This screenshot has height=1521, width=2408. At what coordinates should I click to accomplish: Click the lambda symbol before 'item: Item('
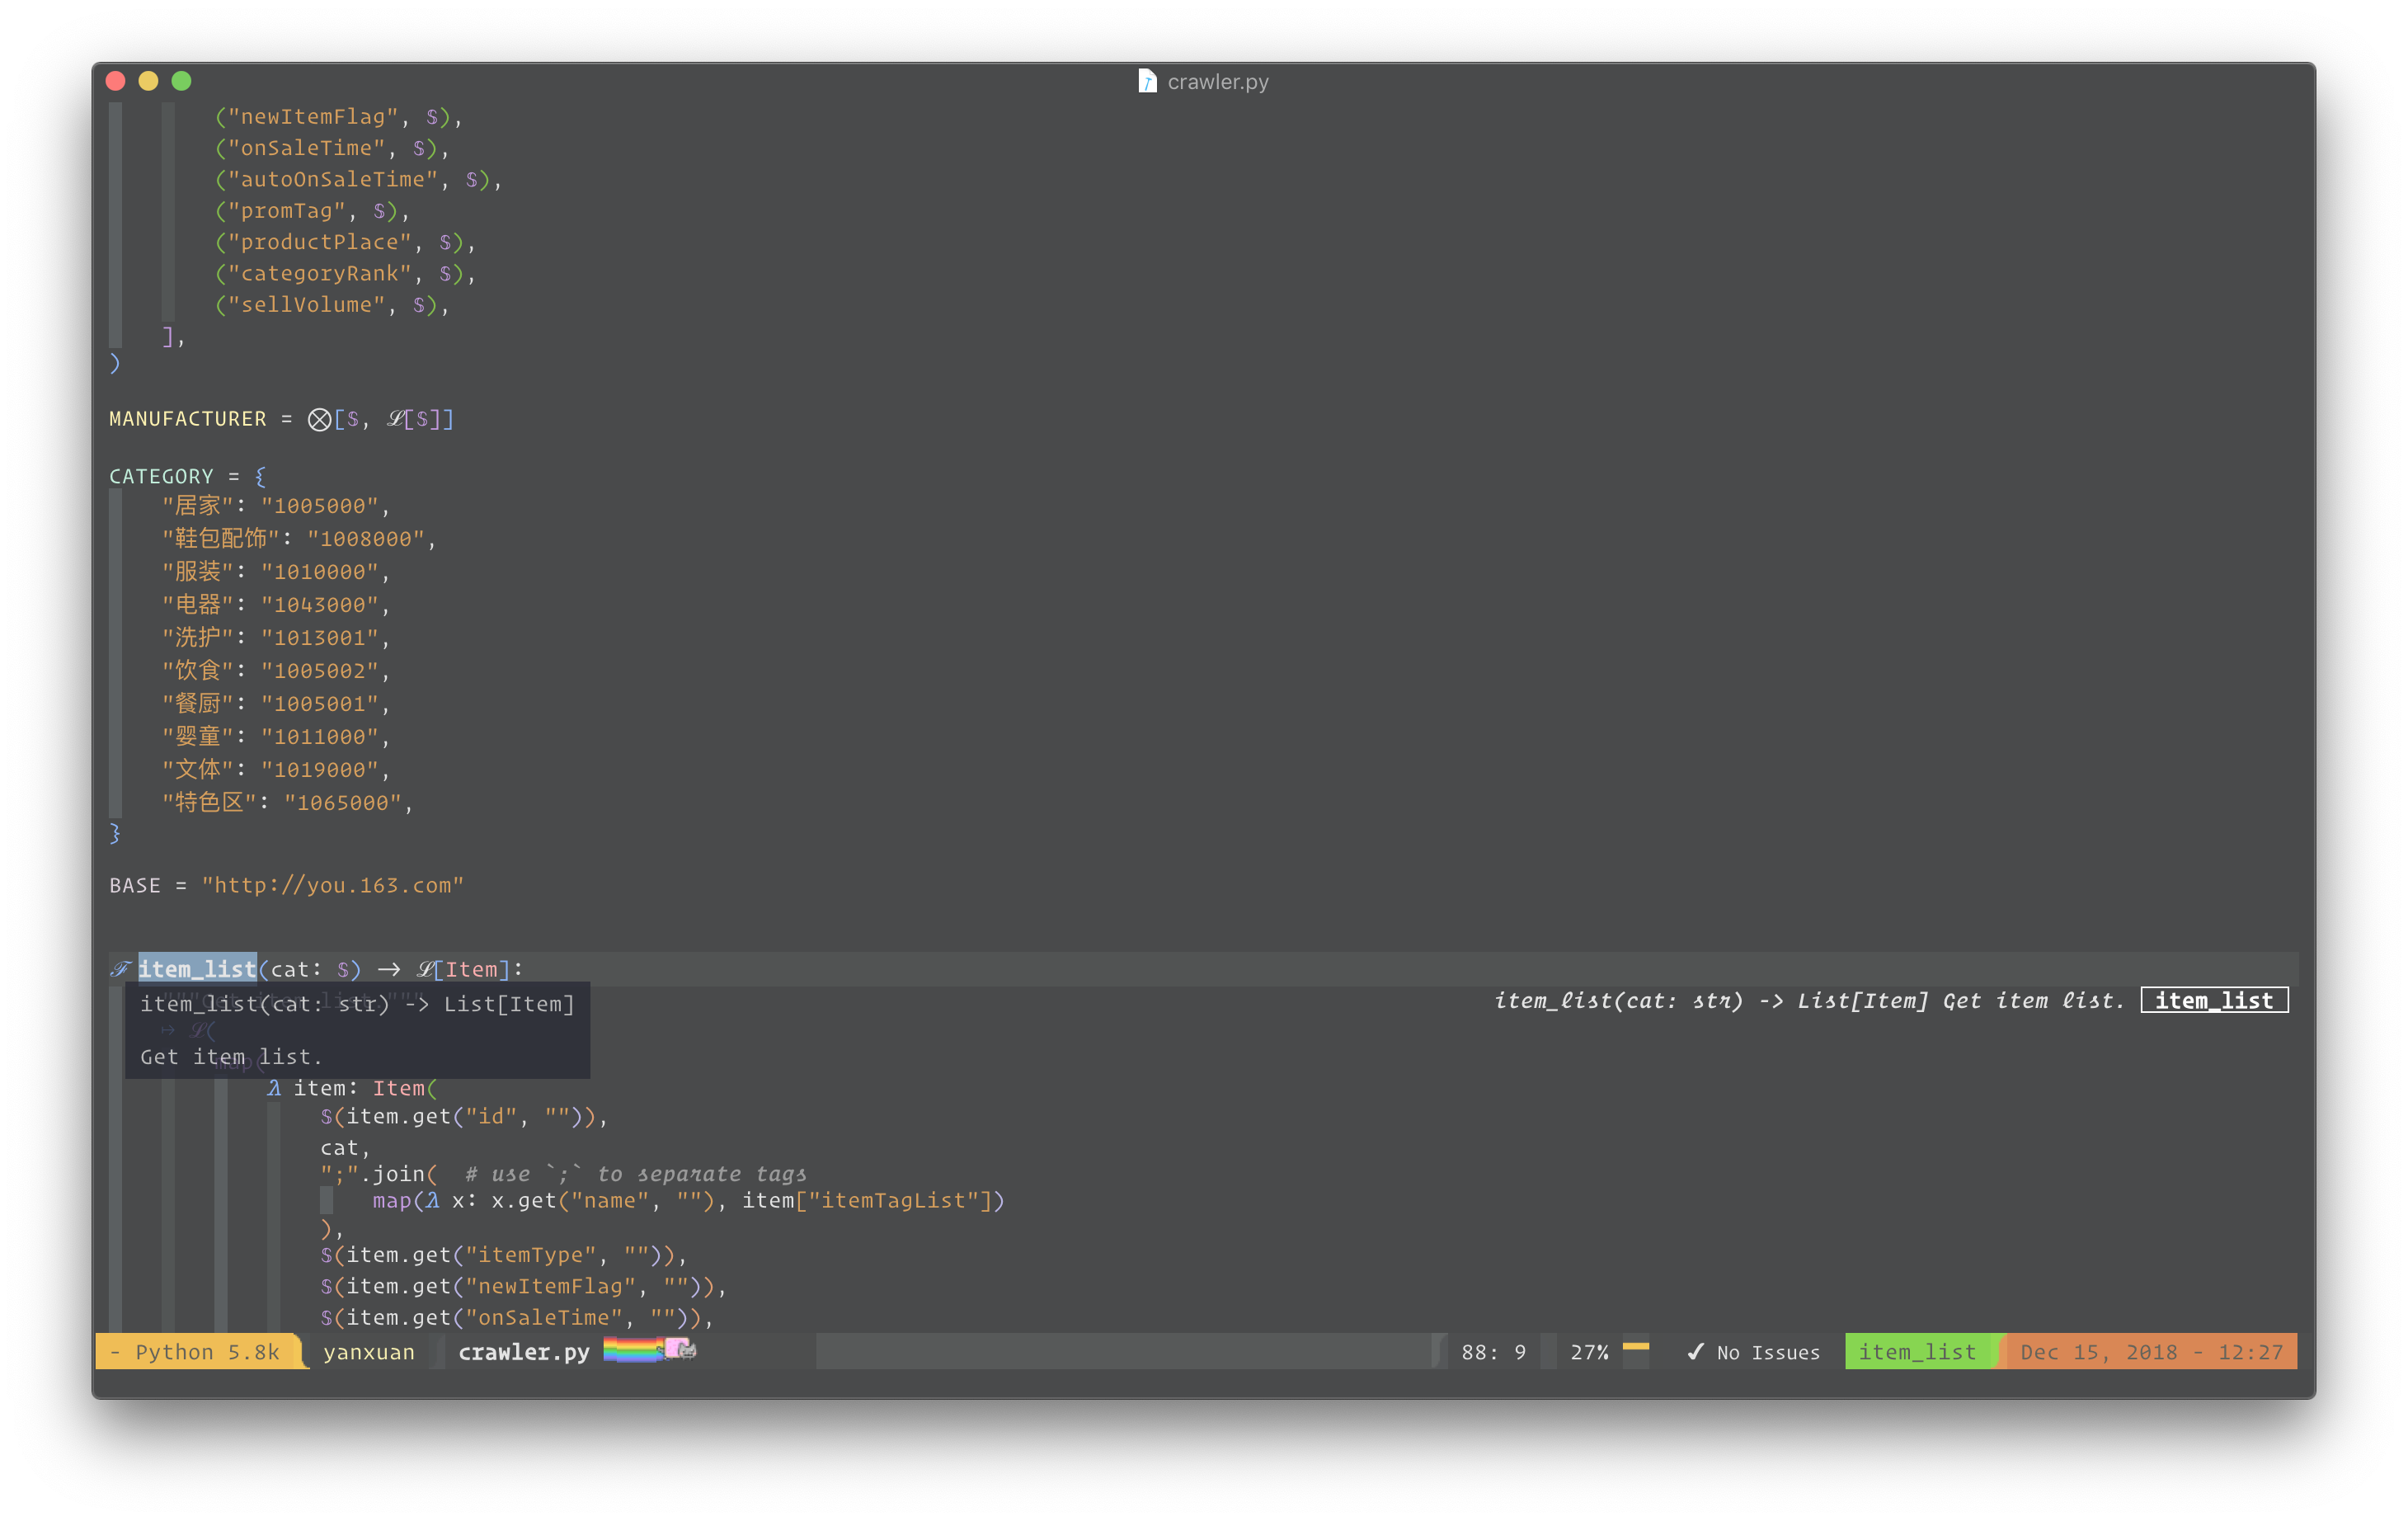coord(274,1088)
